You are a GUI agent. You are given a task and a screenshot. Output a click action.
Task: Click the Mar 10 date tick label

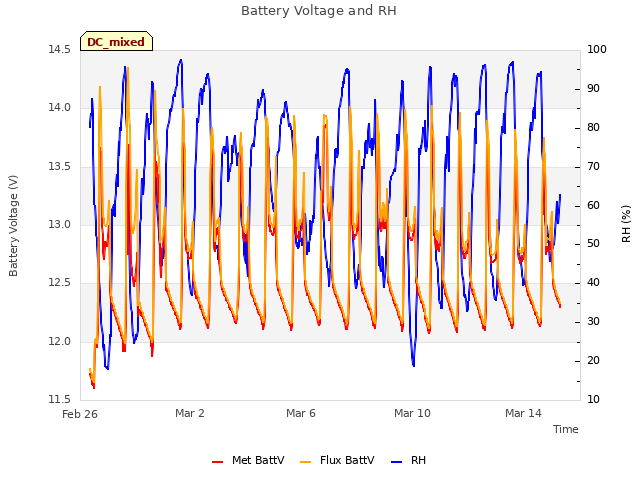412,413
